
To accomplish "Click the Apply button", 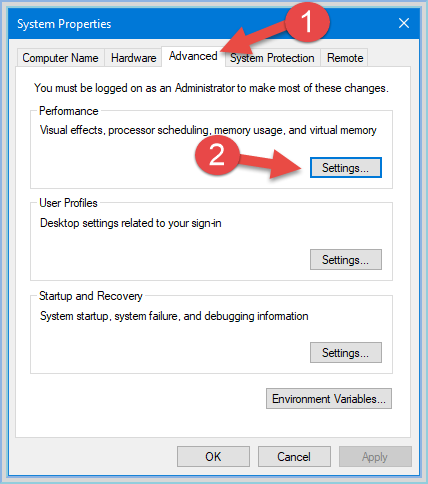I will click(375, 457).
